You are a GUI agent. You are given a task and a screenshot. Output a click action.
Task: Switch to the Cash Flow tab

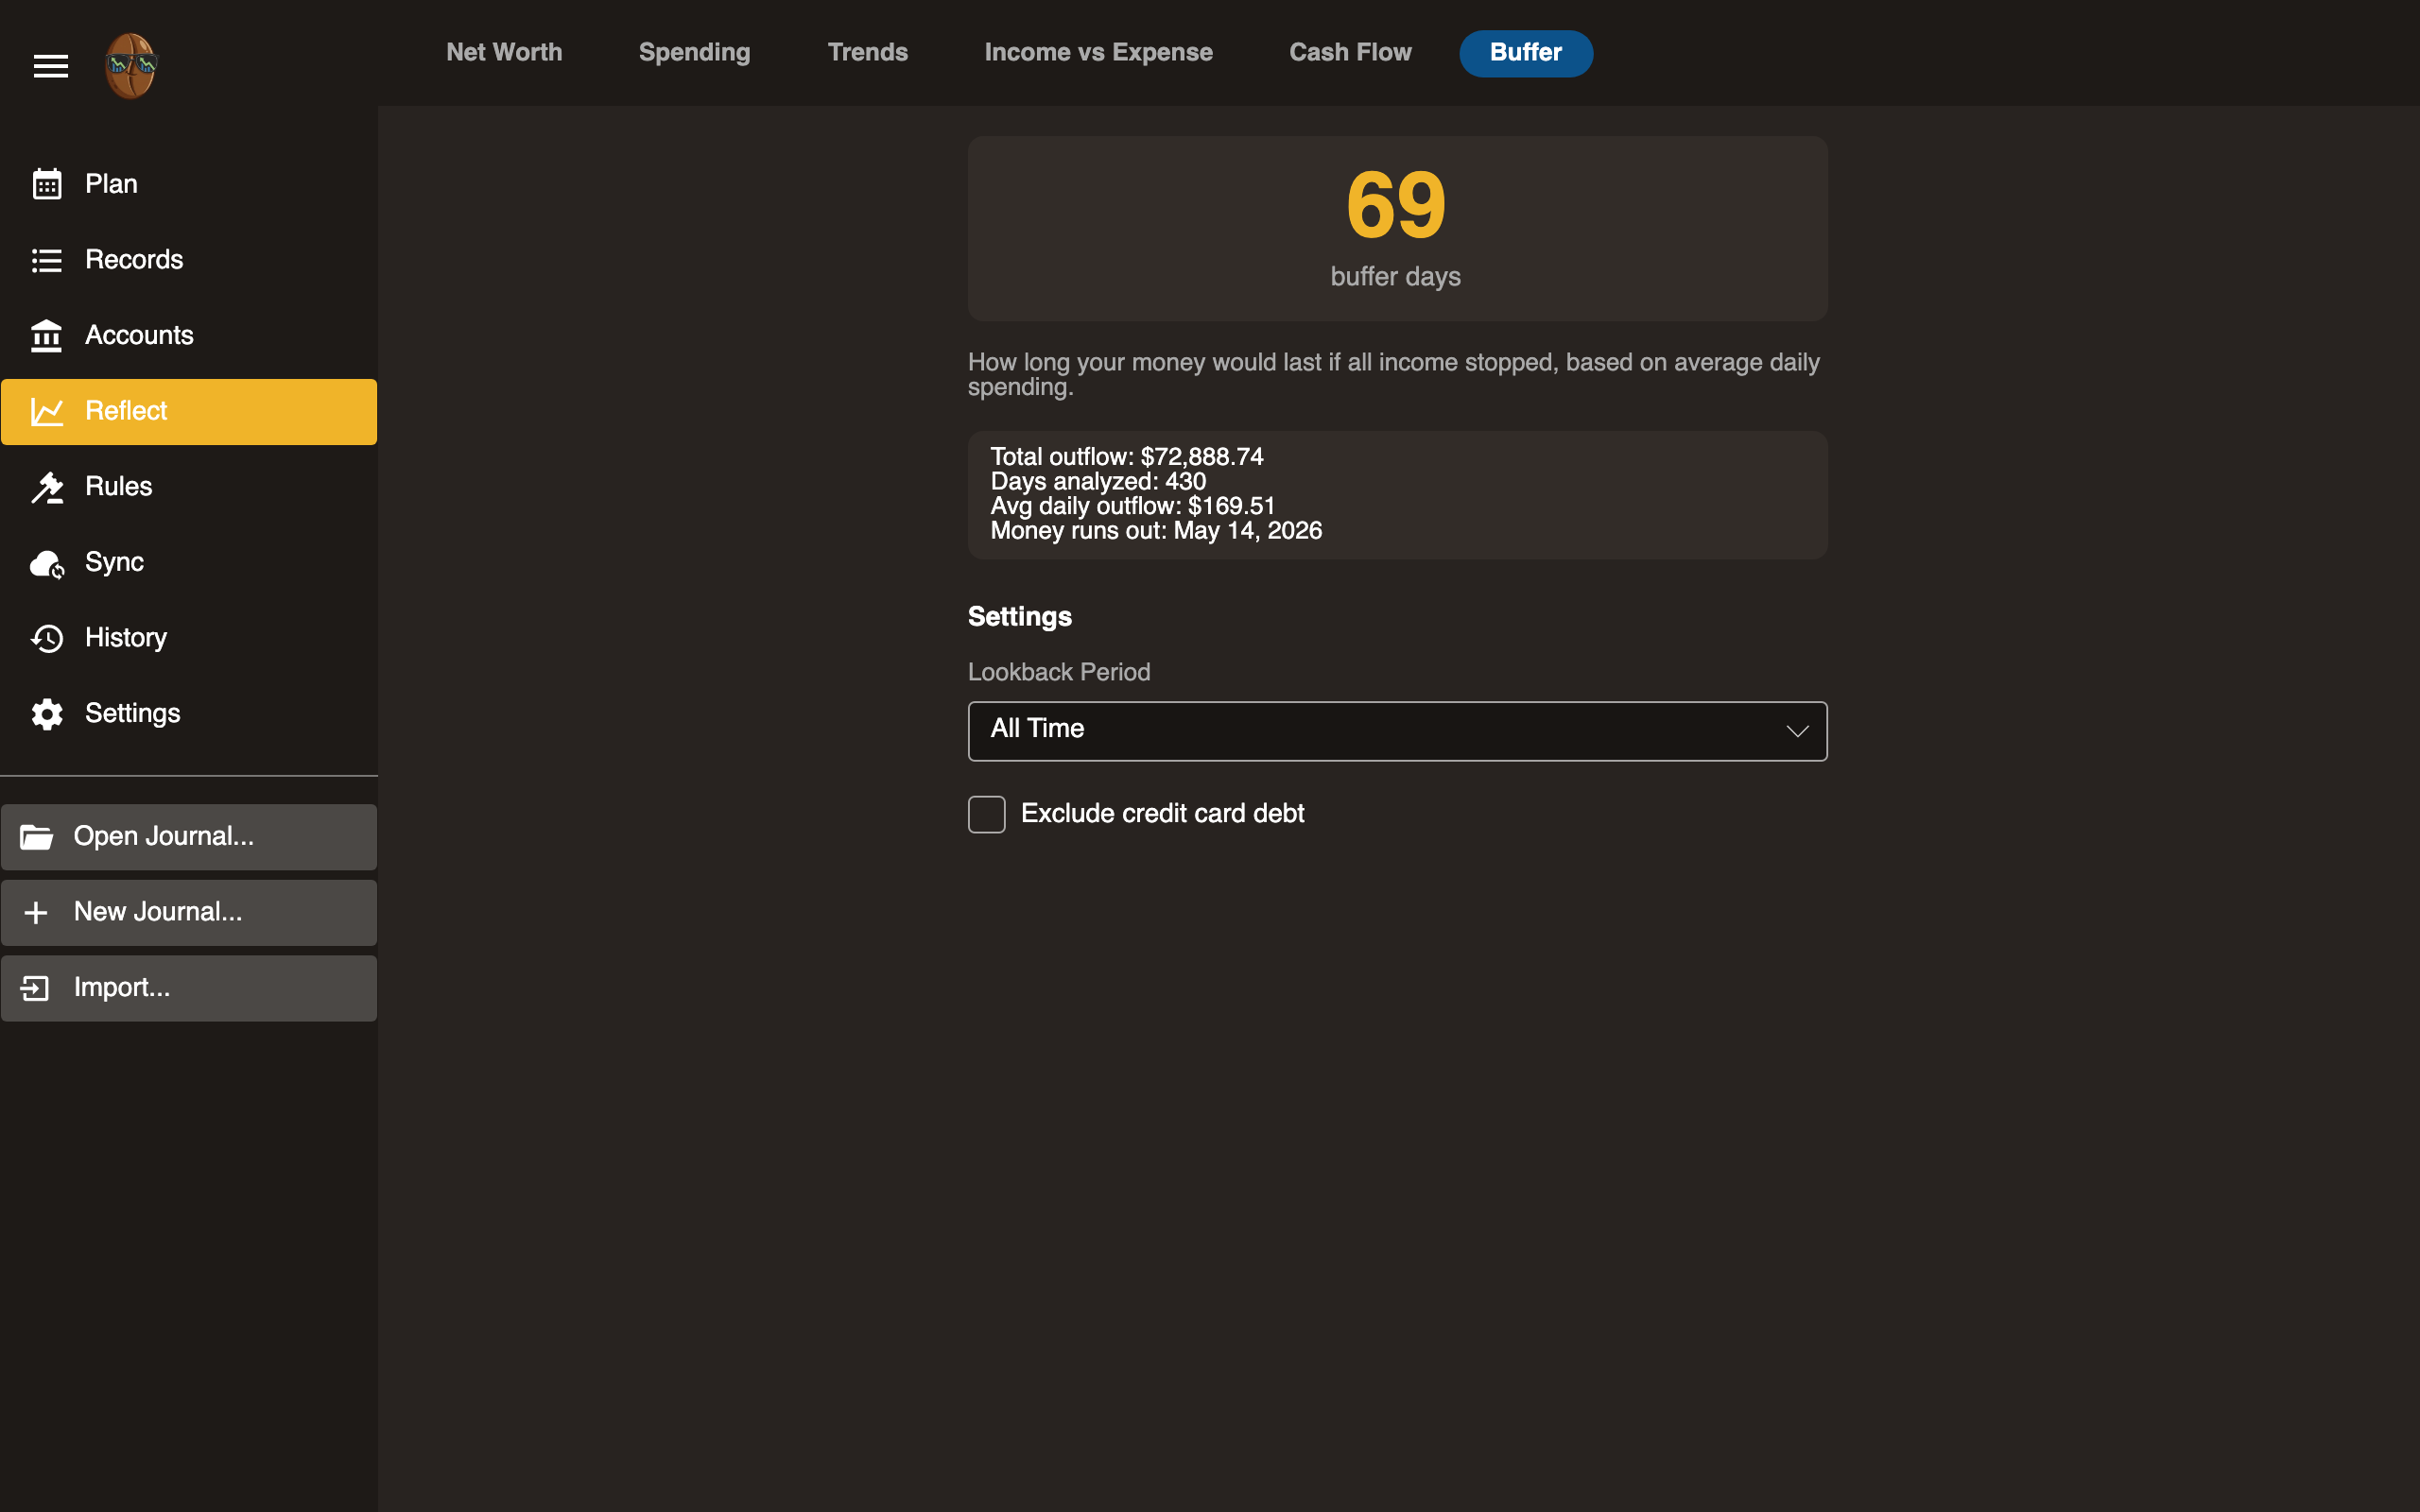(x=1350, y=53)
